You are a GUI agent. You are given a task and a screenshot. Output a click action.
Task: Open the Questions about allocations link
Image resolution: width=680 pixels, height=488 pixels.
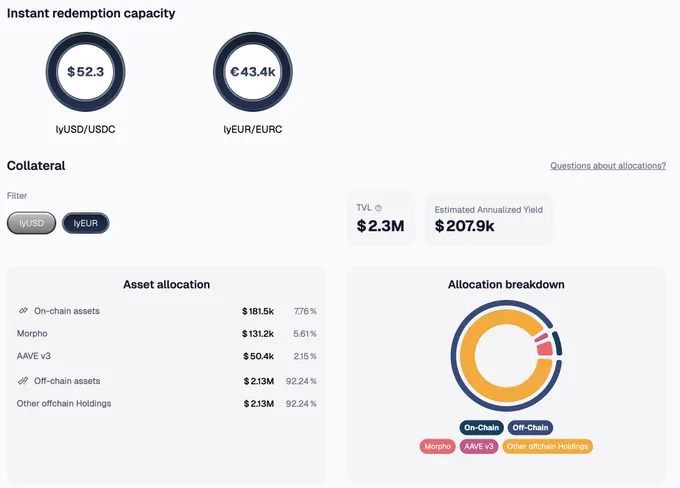pyautogui.click(x=608, y=166)
